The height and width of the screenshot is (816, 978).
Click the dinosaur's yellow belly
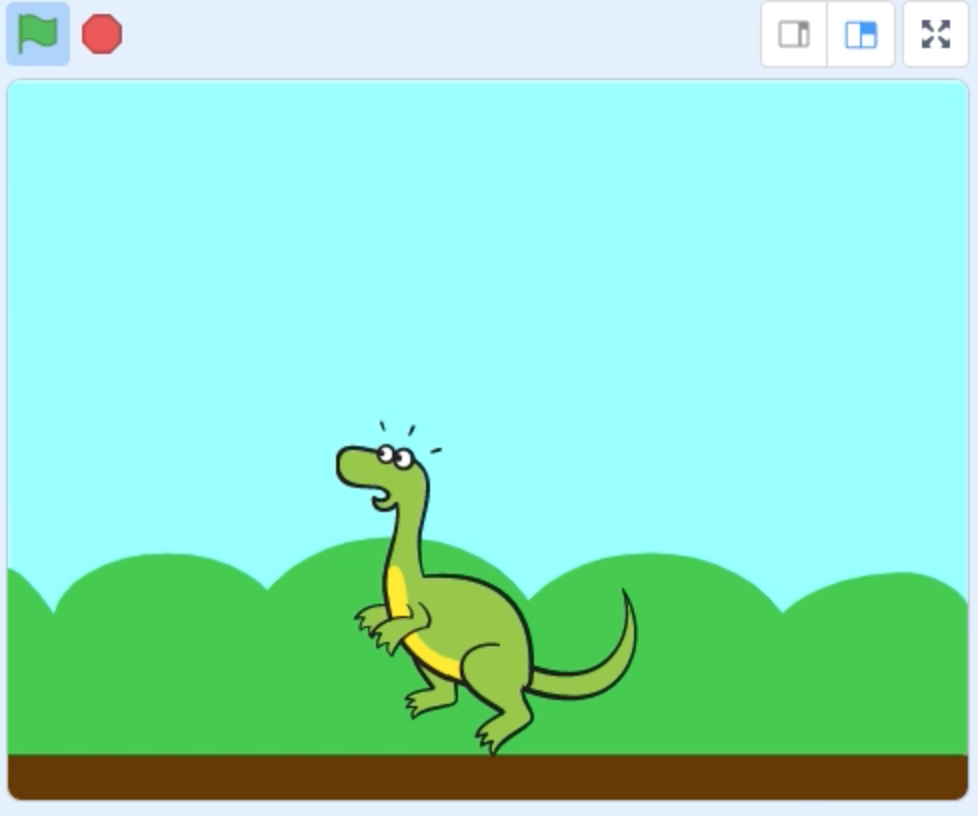(401, 598)
